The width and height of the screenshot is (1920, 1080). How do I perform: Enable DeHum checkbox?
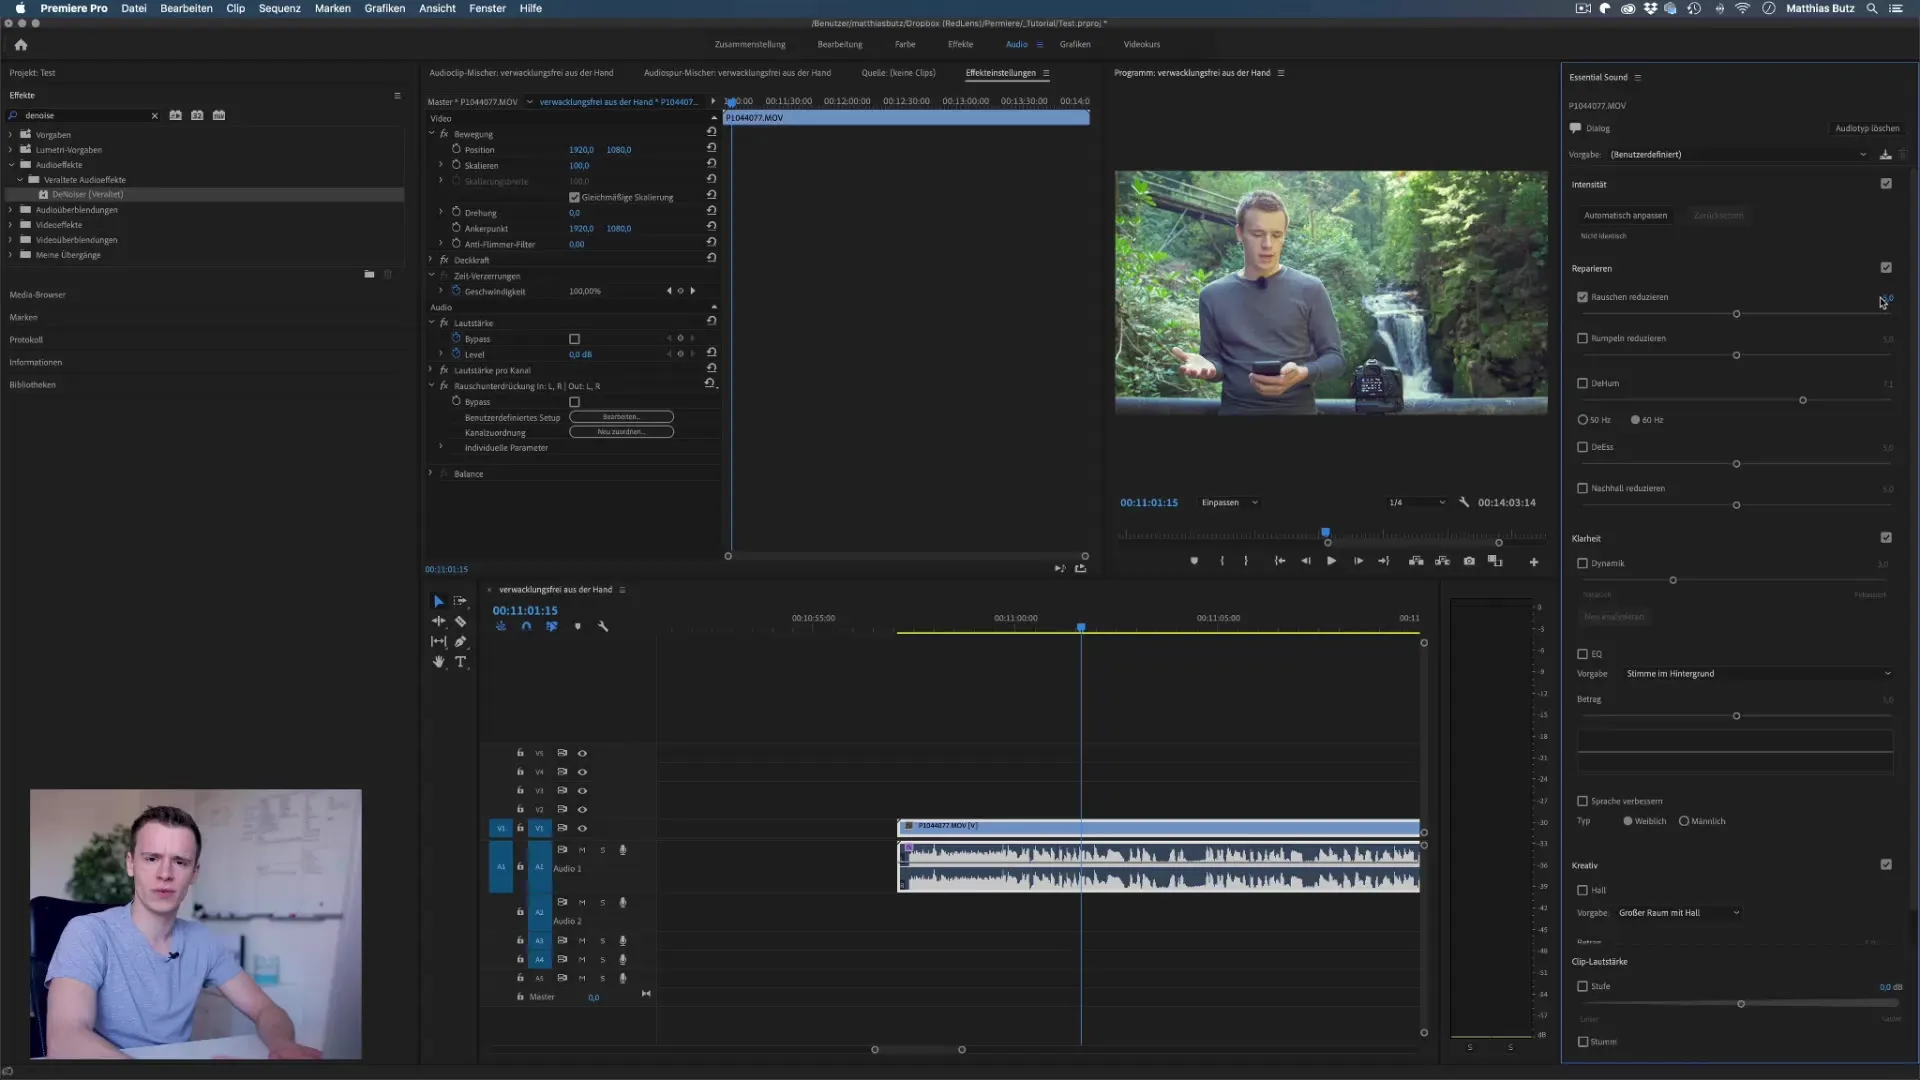pyautogui.click(x=1582, y=383)
